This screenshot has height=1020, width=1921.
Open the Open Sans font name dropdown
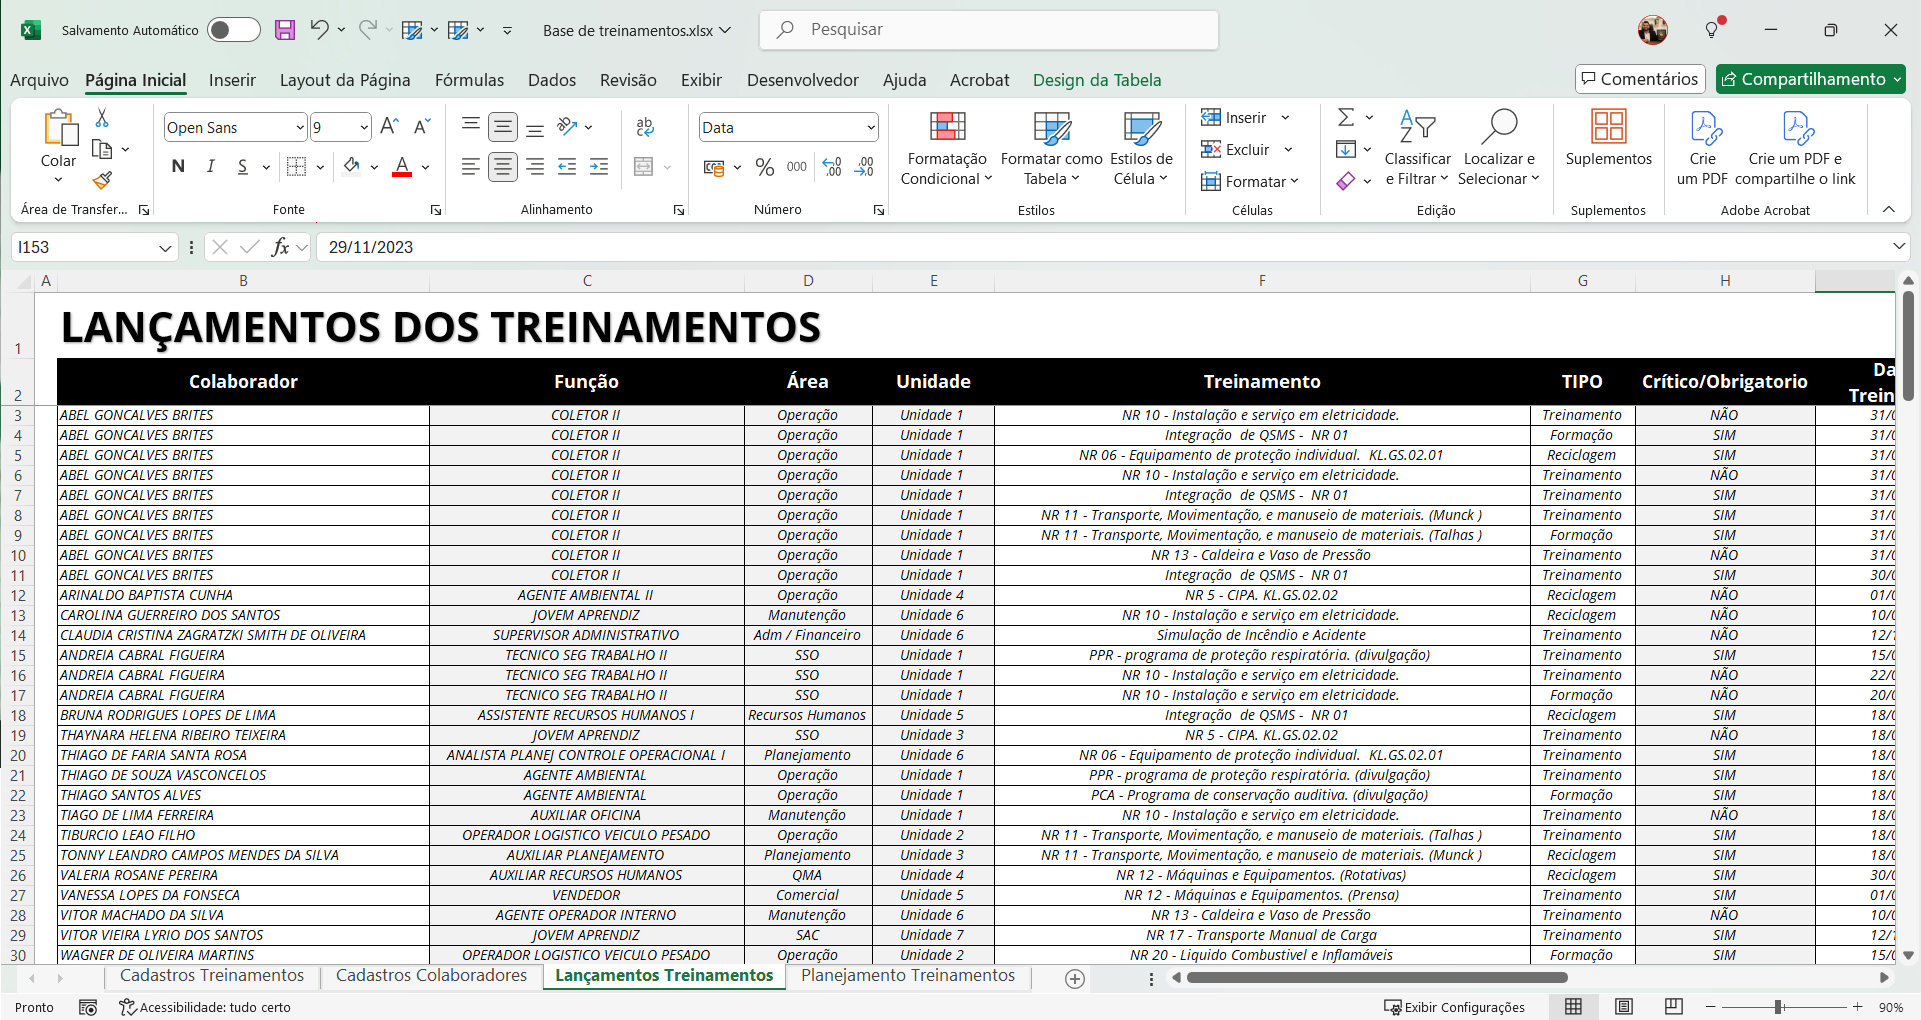299,128
